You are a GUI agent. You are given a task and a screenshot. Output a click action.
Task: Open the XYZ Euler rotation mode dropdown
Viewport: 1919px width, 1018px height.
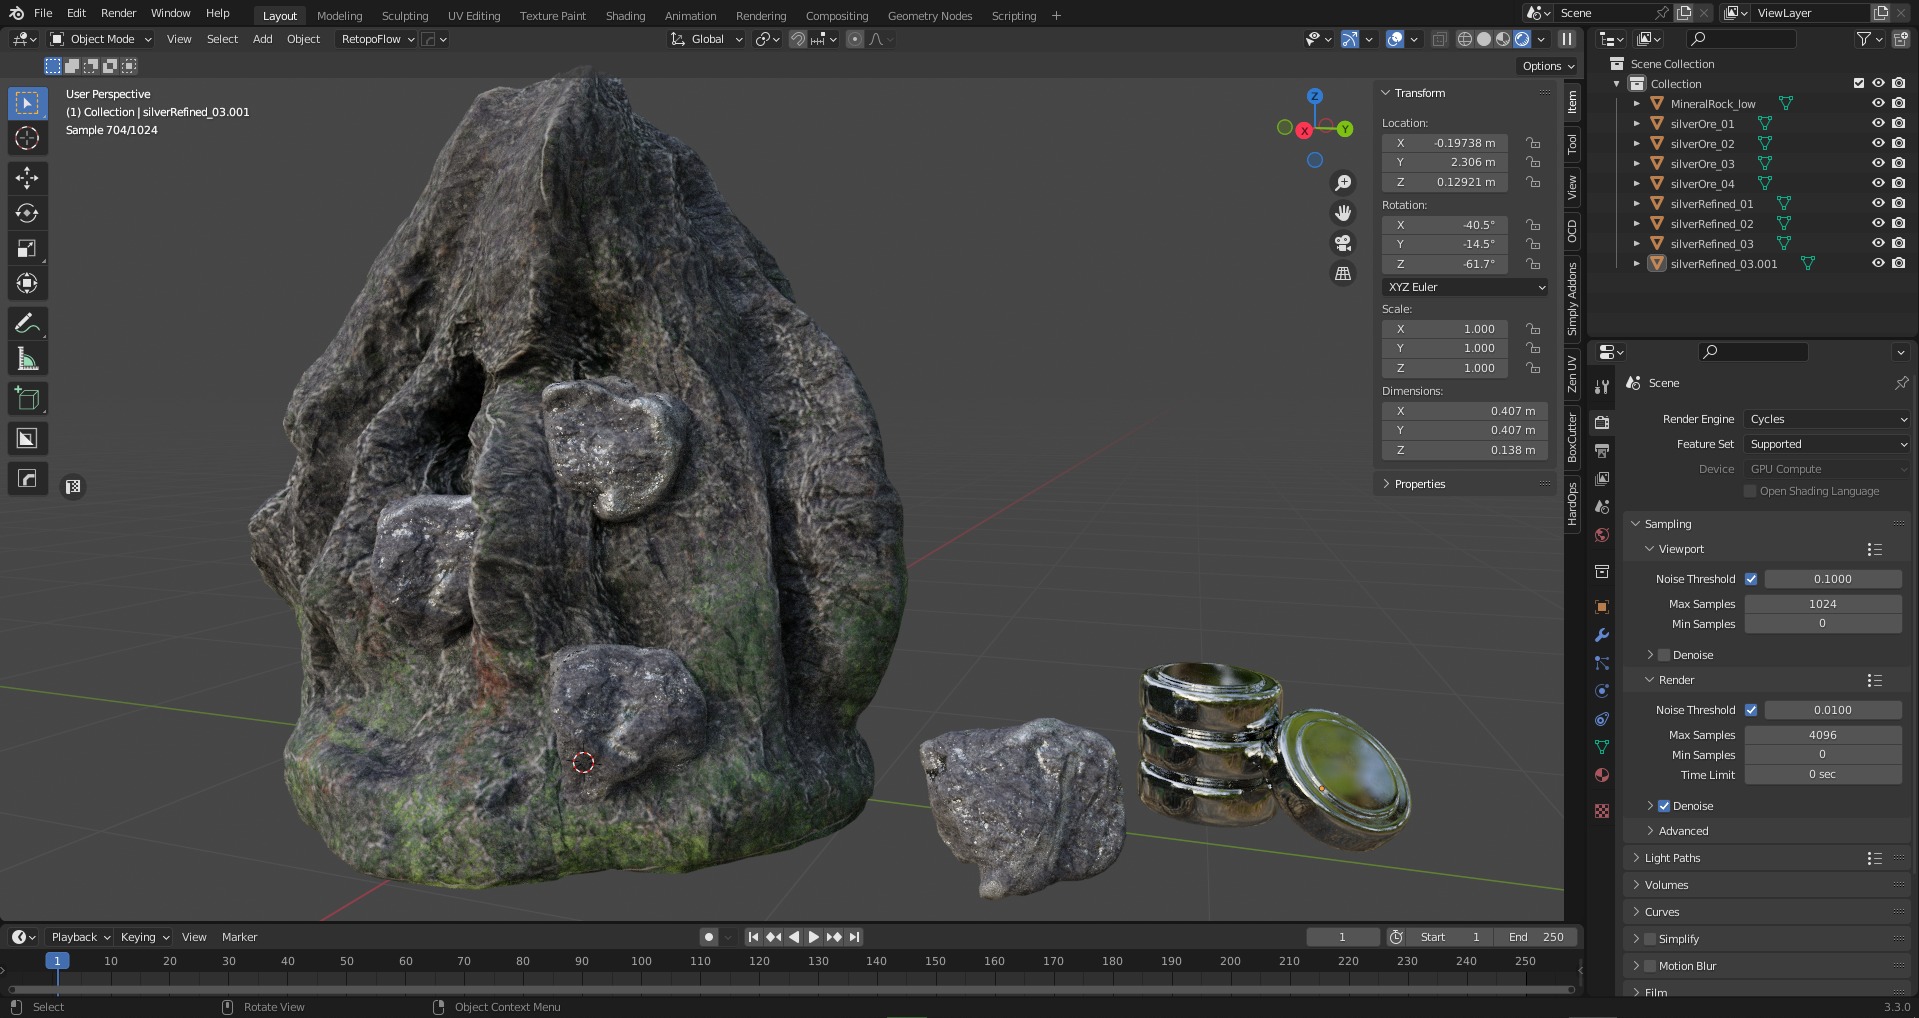tap(1465, 287)
